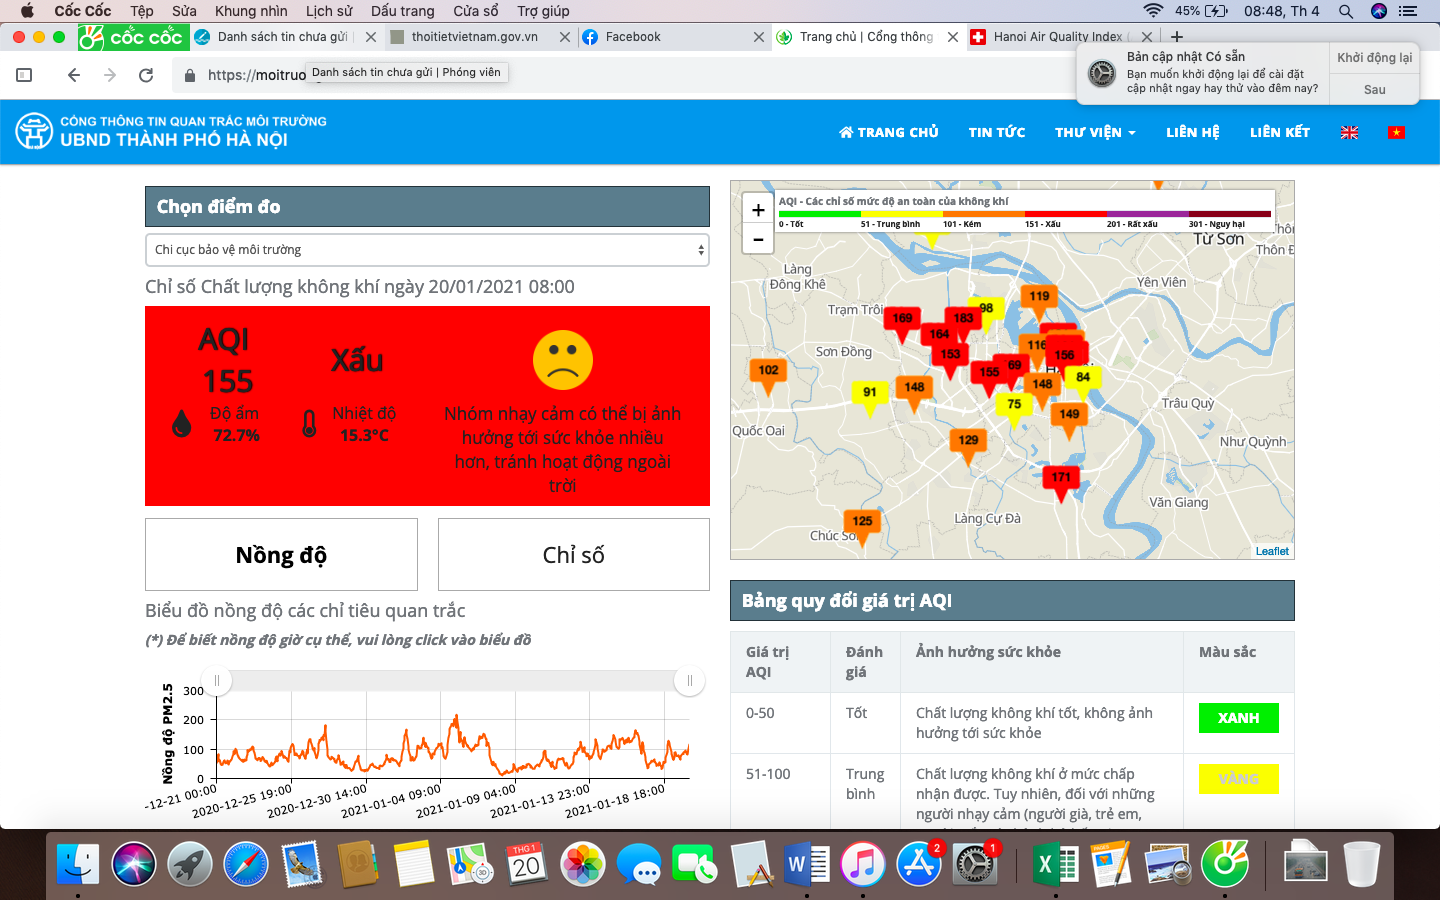Expand the THƯ VIỆN navigation menu
Viewport: 1440px width, 900px height.
[x=1095, y=132]
